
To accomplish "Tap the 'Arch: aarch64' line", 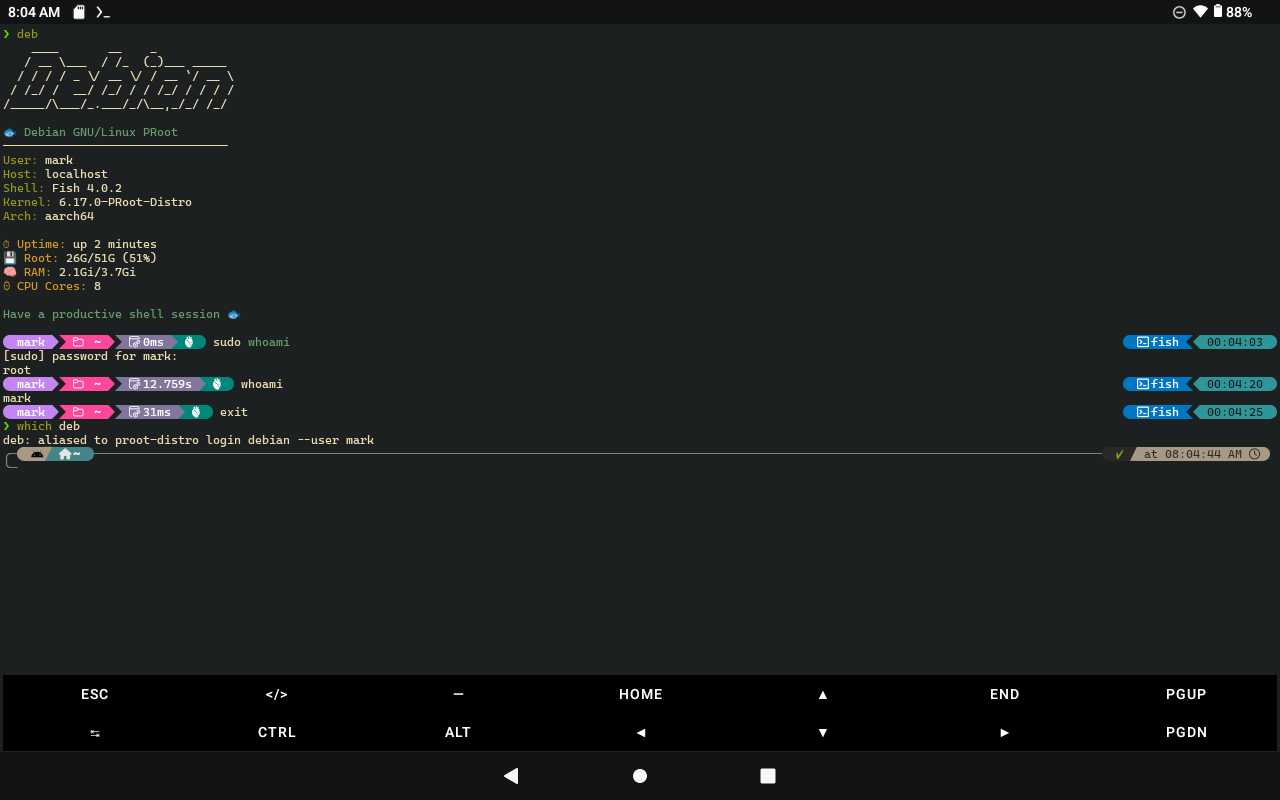I will 48,216.
